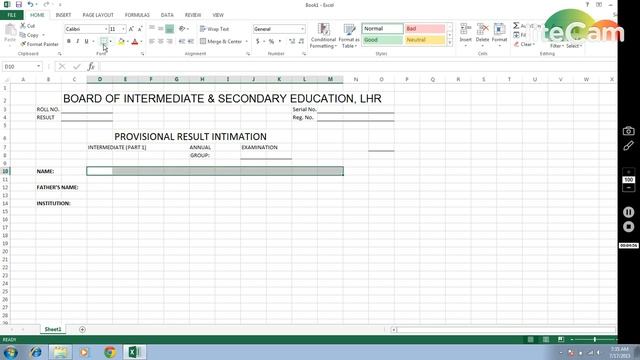The height and width of the screenshot is (360, 640).
Task: Increase font size with the large A
Action: point(131,29)
